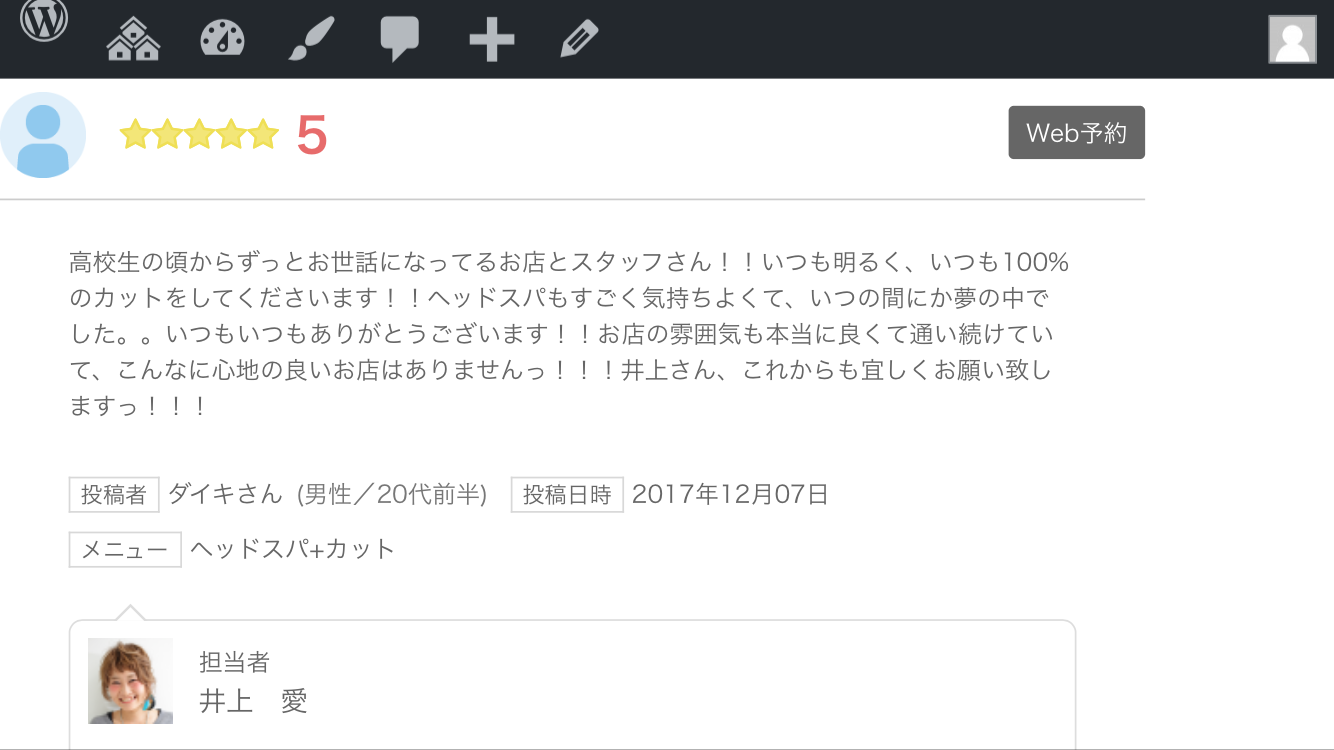Select the 投稿者 label tag
This screenshot has width=1334, height=750.
pos(114,495)
